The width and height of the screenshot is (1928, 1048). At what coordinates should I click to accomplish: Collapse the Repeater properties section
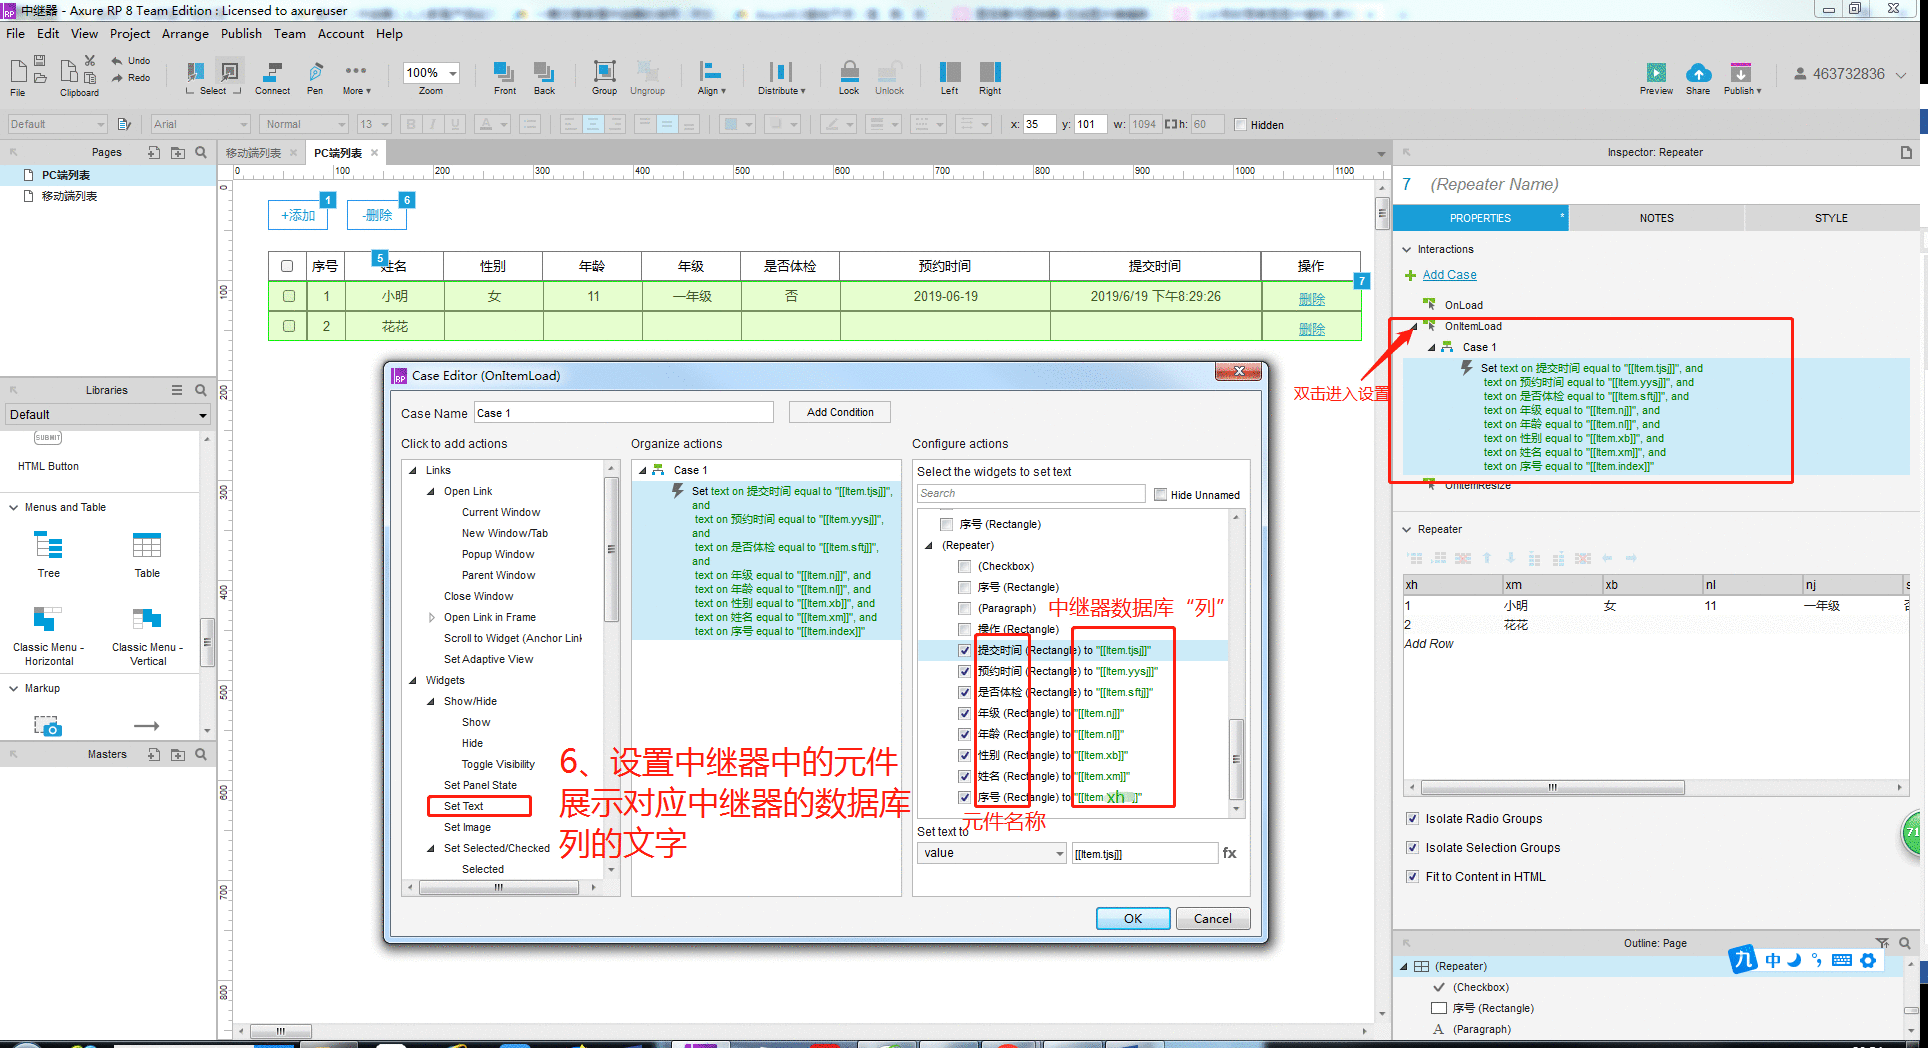pos(1407,529)
